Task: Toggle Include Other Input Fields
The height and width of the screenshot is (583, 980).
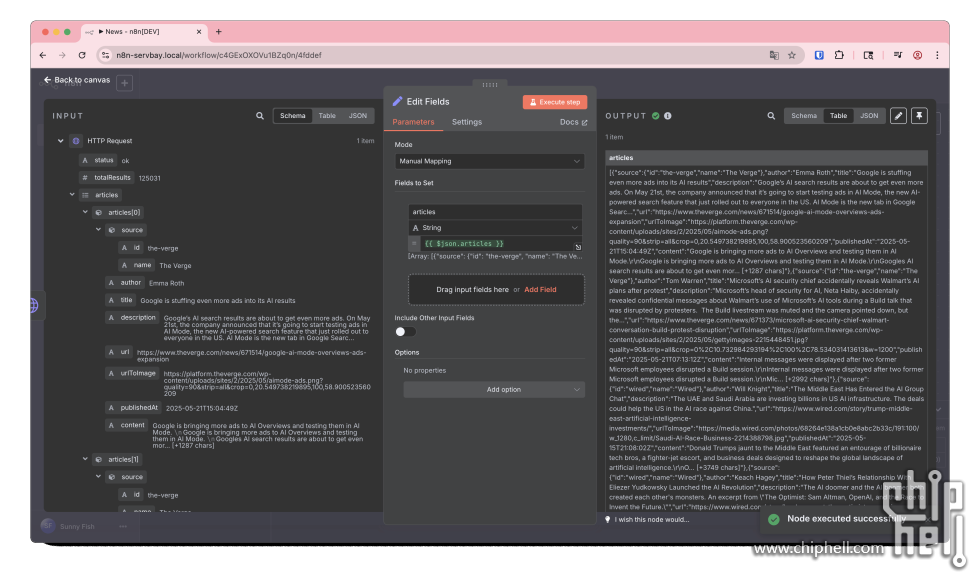Action: click(x=405, y=332)
